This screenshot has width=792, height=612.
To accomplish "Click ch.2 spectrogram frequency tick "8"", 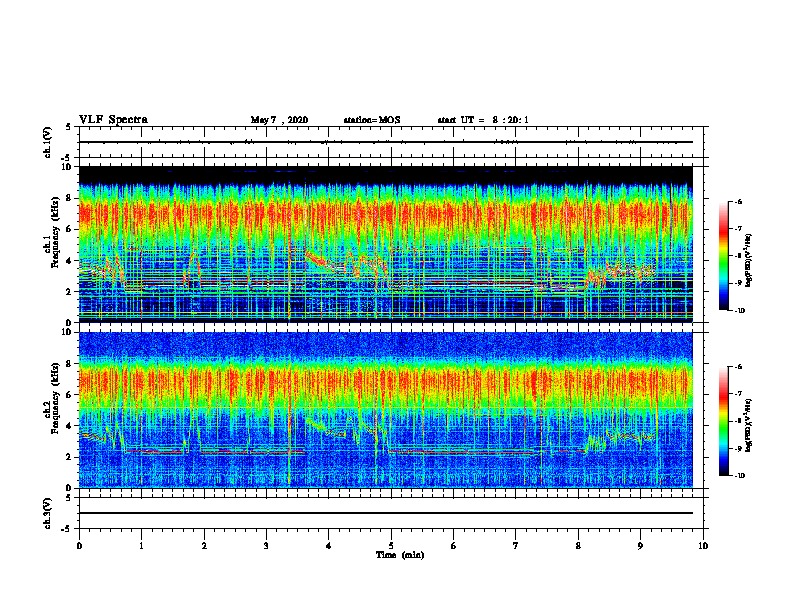I will pos(70,364).
